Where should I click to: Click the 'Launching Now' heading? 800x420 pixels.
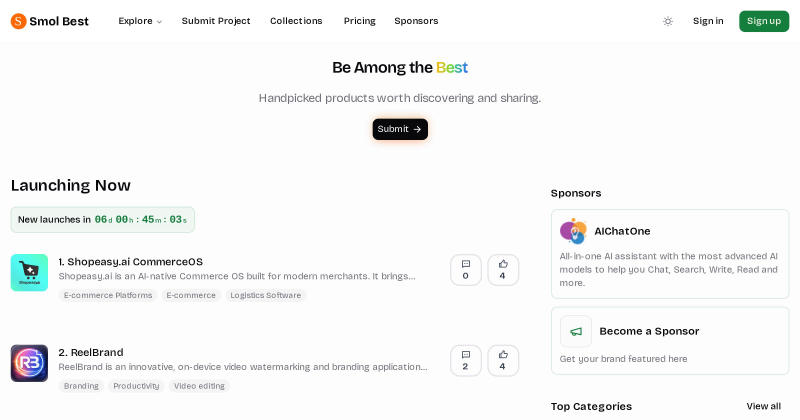70,185
